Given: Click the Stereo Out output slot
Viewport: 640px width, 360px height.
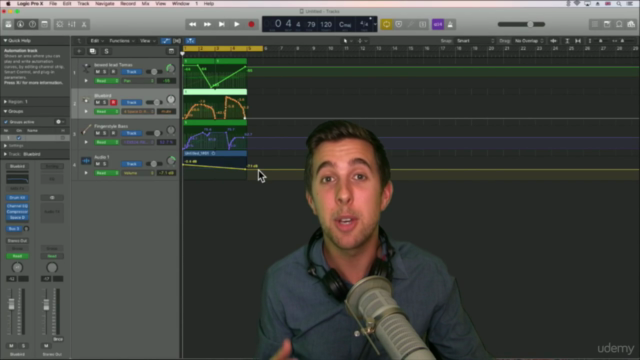Looking at the screenshot, I should coord(17,241).
